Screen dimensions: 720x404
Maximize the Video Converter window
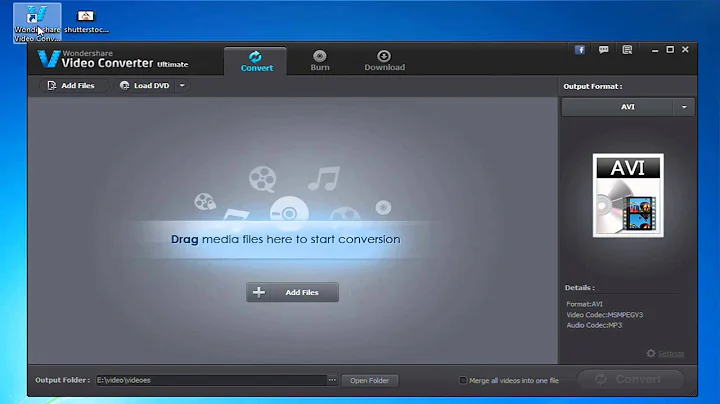[670, 50]
